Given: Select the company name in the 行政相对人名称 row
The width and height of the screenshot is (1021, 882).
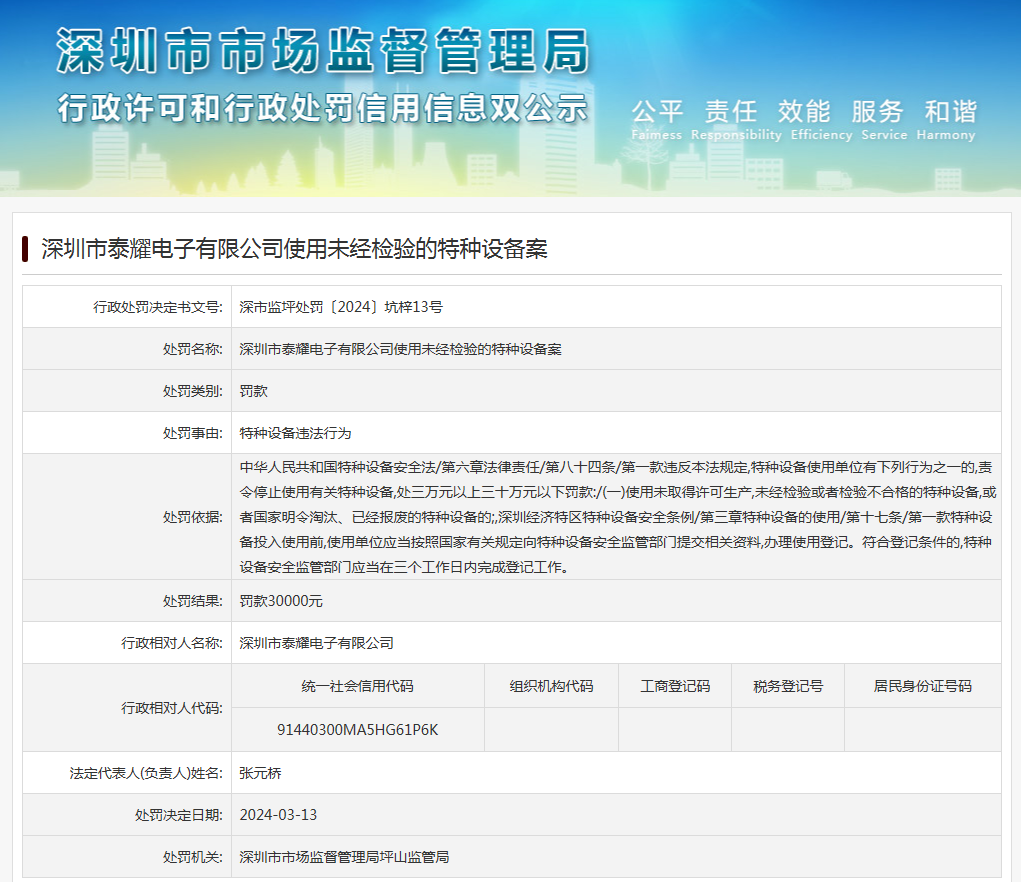Looking at the screenshot, I should click(316, 643).
